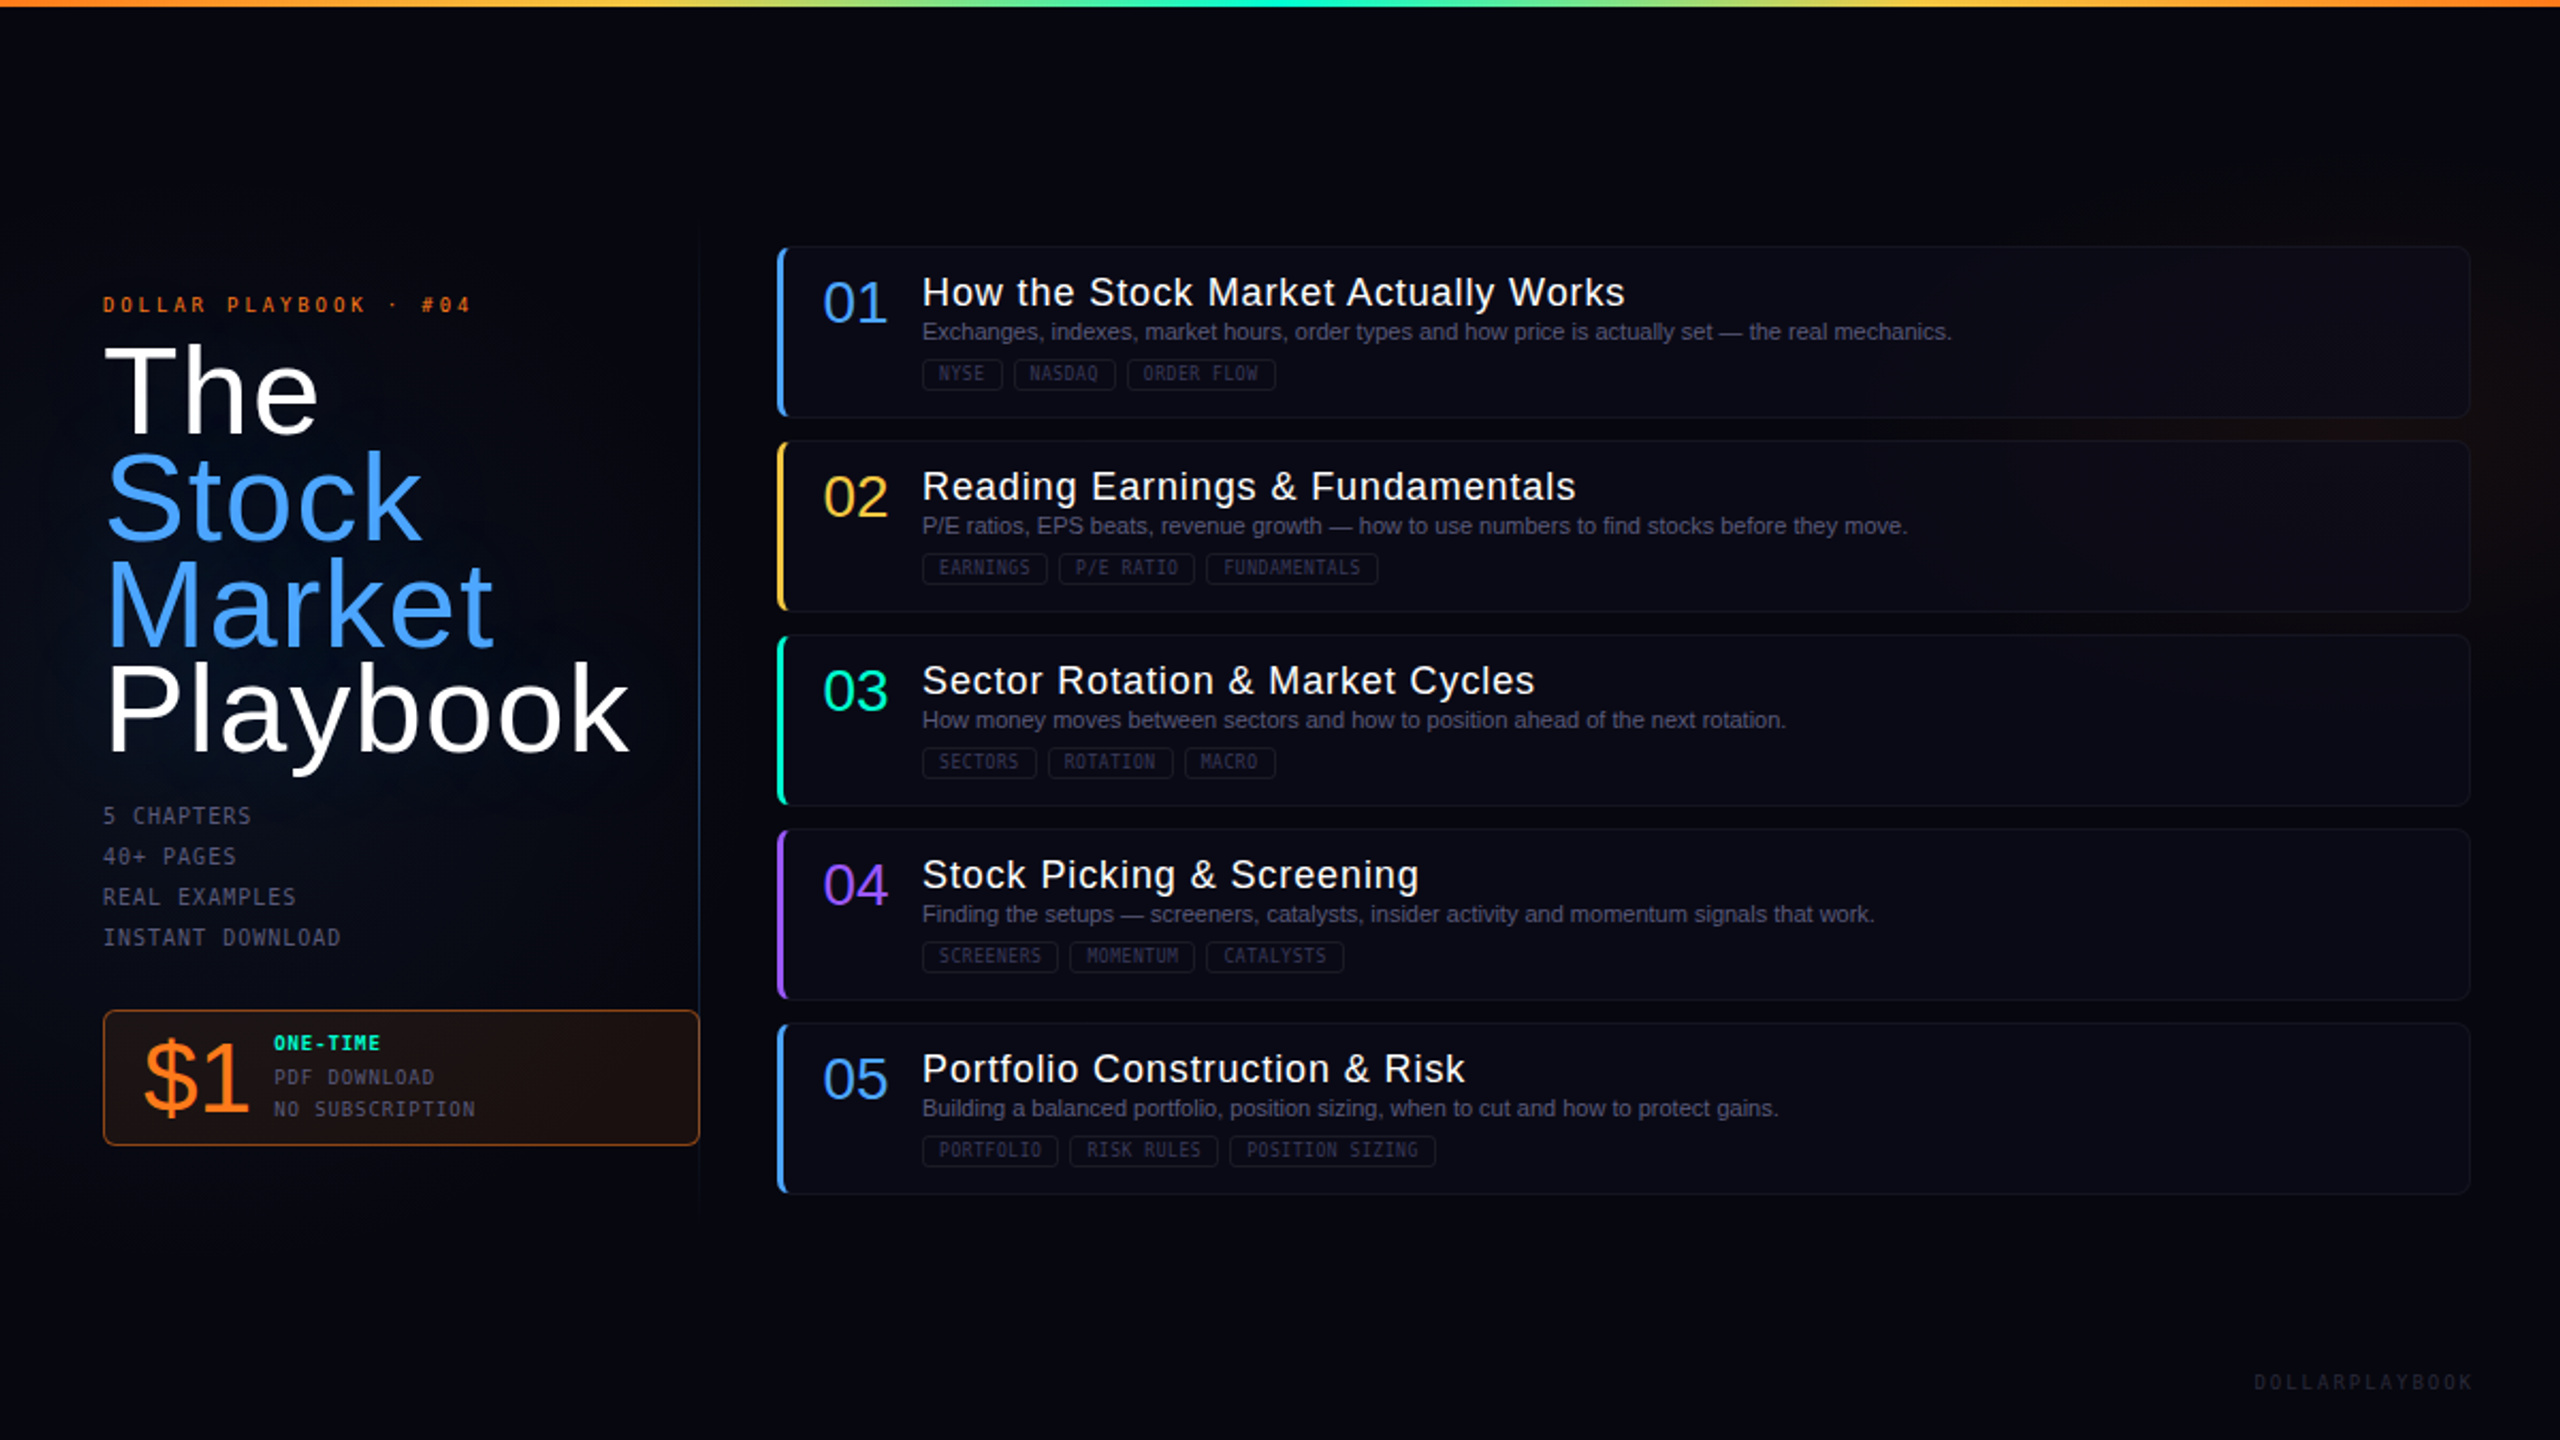Image resolution: width=2560 pixels, height=1440 pixels.
Task: Click the POSITION SIZING tag
Action: 1332,1150
